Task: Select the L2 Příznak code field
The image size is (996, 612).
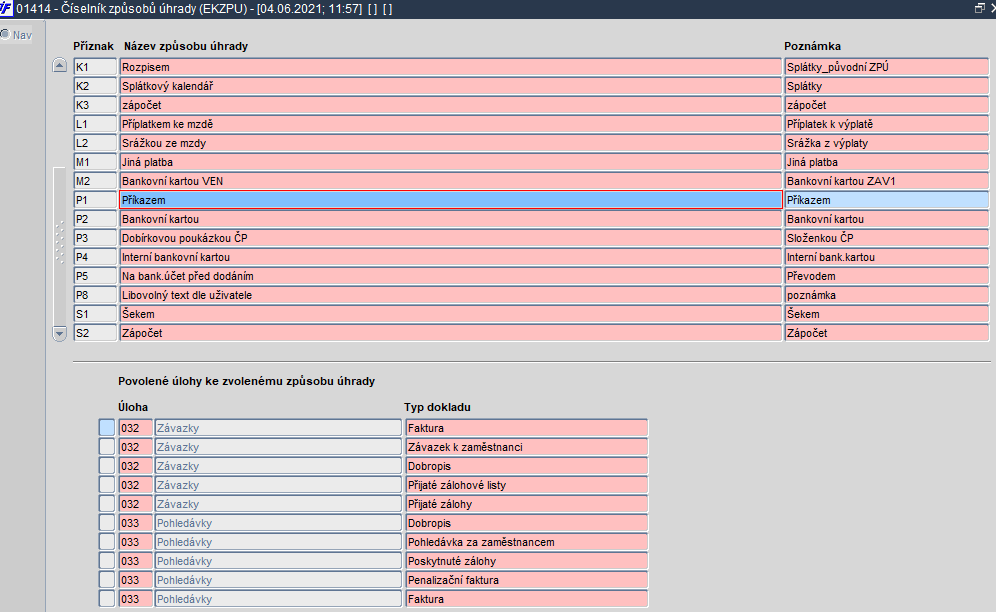Action: 95,143
